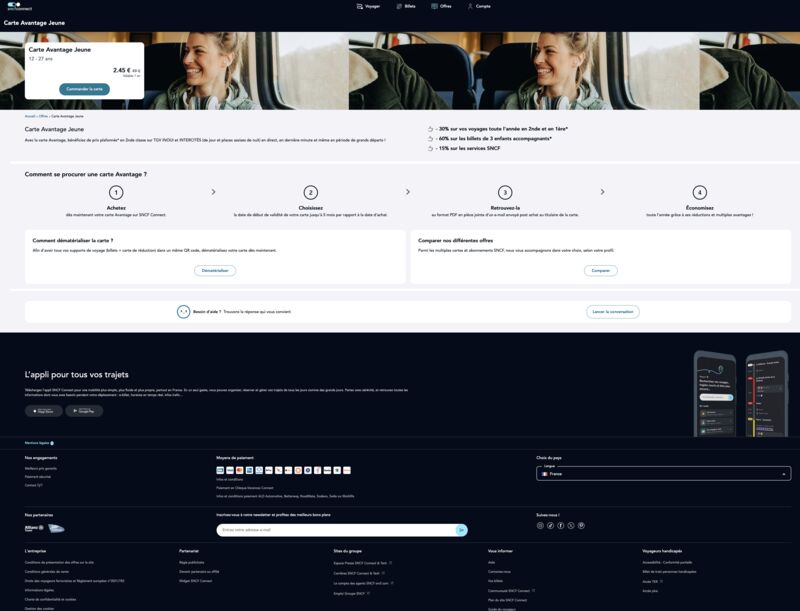Open the X (Twitter) social icon
The image size is (800, 611).
[571, 525]
